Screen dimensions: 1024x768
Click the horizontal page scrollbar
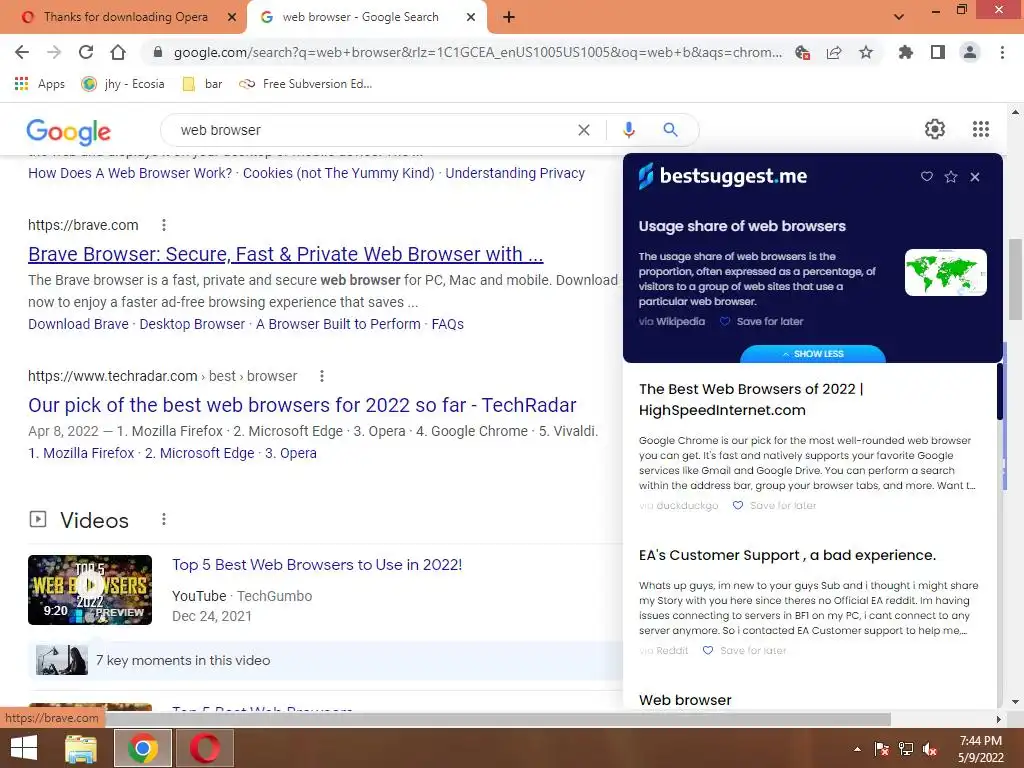tap(498, 719)
